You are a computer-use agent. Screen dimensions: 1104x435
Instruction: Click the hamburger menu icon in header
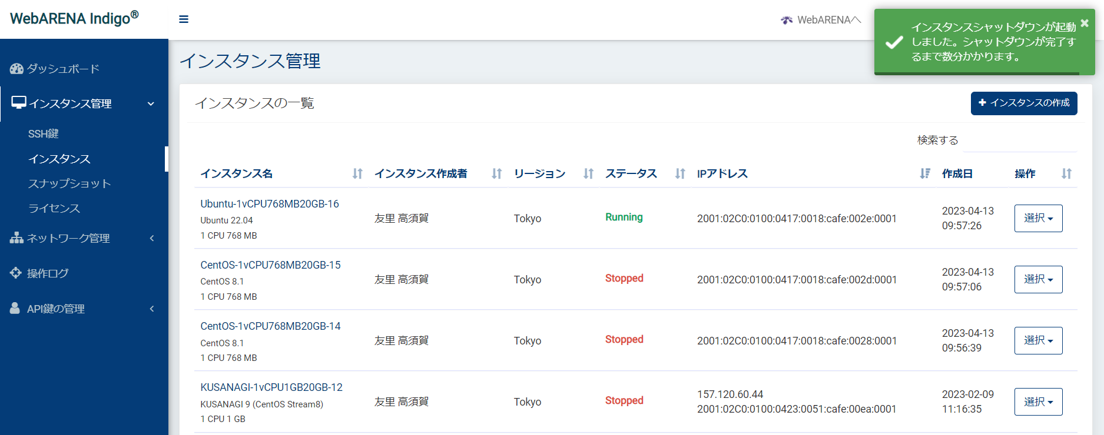click(x=183, y=19)
